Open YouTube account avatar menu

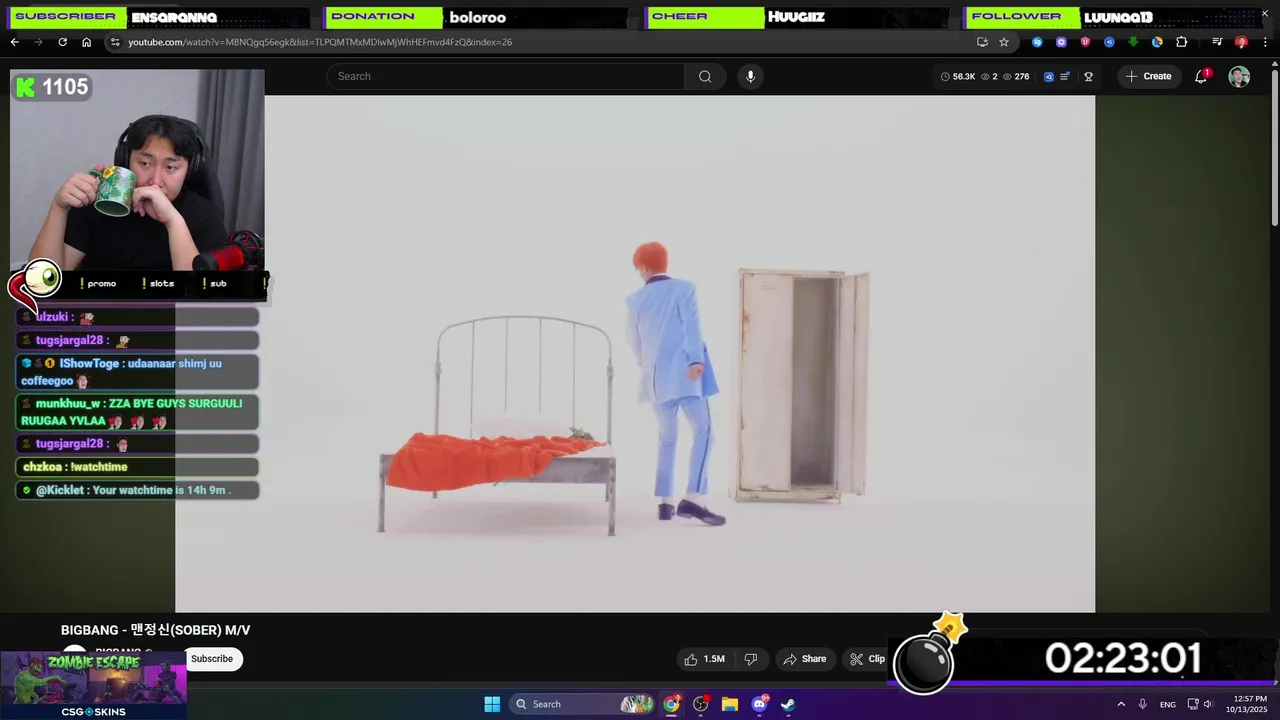(1239, 76)
